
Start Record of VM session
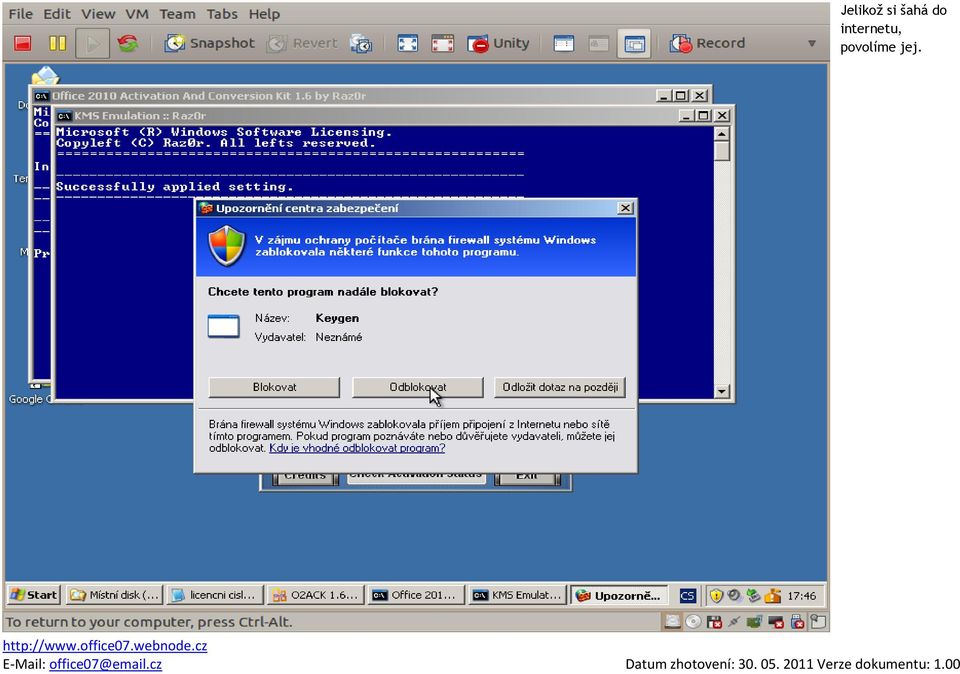click(707, 43)
